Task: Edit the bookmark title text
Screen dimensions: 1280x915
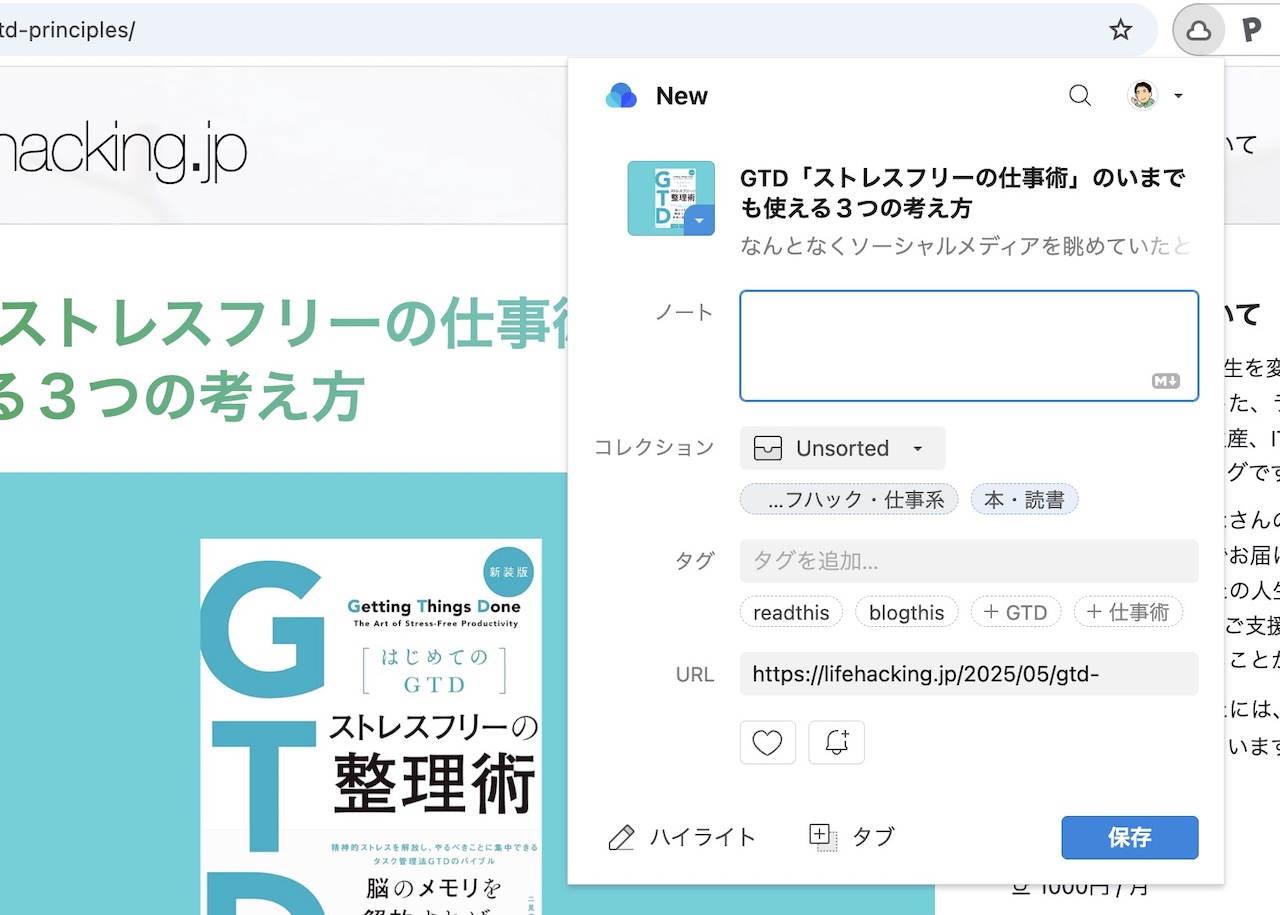Action: pyautogui.click(x=962, y=193)
